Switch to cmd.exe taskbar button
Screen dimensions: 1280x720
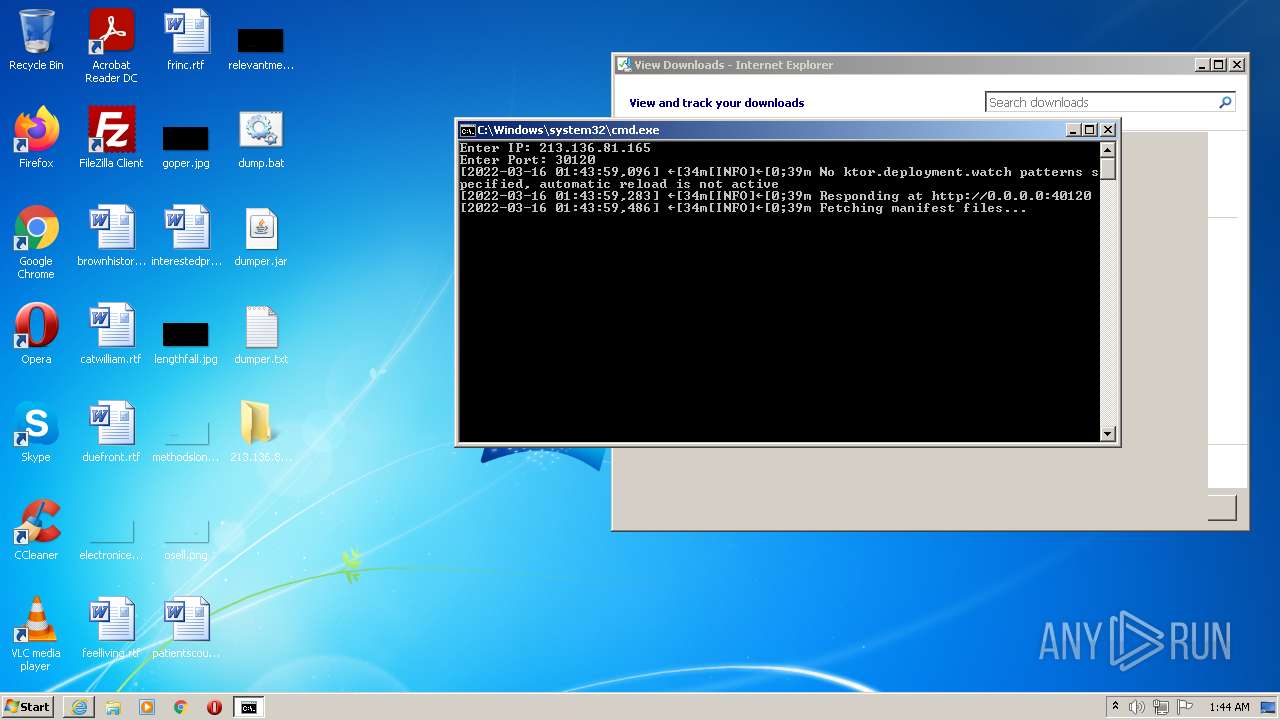click(248, 707)
